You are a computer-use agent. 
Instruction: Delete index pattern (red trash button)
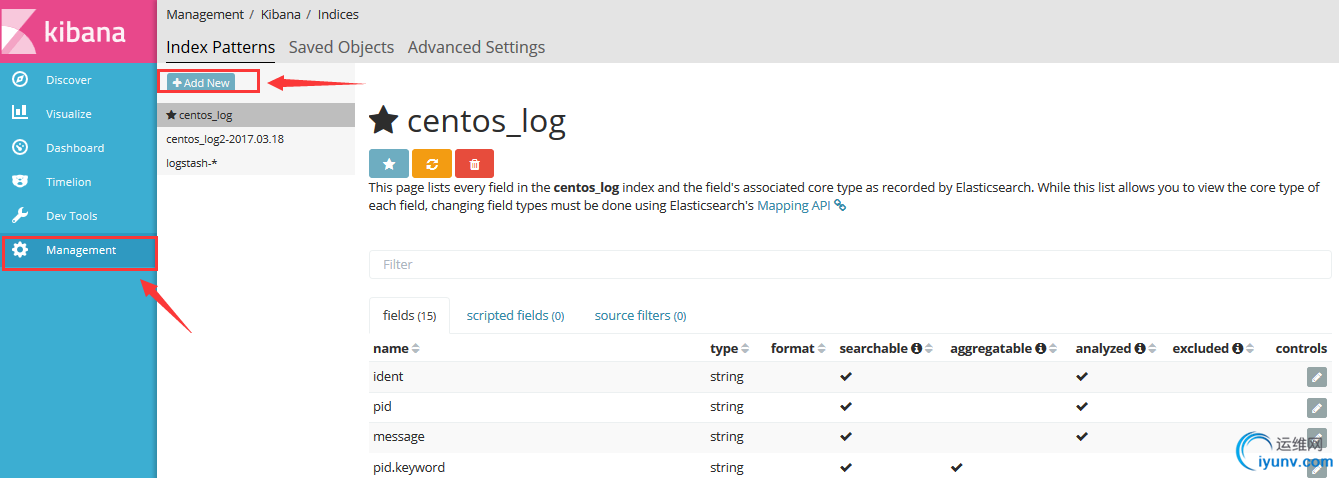pyautogui.click(x=474, y=164)
